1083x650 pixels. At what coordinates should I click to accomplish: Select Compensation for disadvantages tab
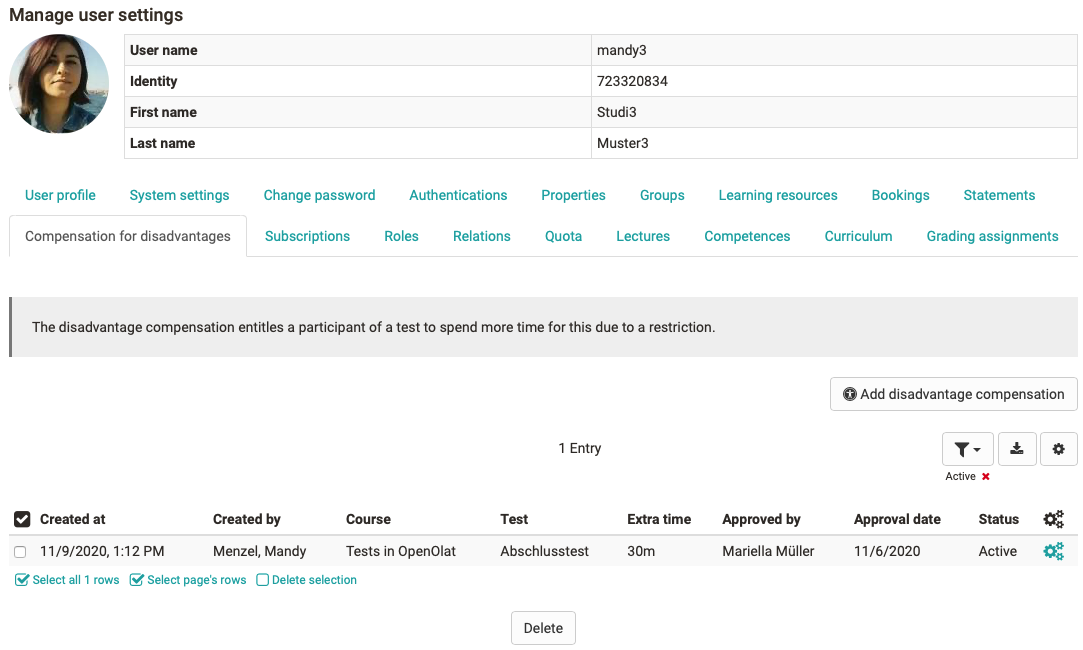(128, 236)
